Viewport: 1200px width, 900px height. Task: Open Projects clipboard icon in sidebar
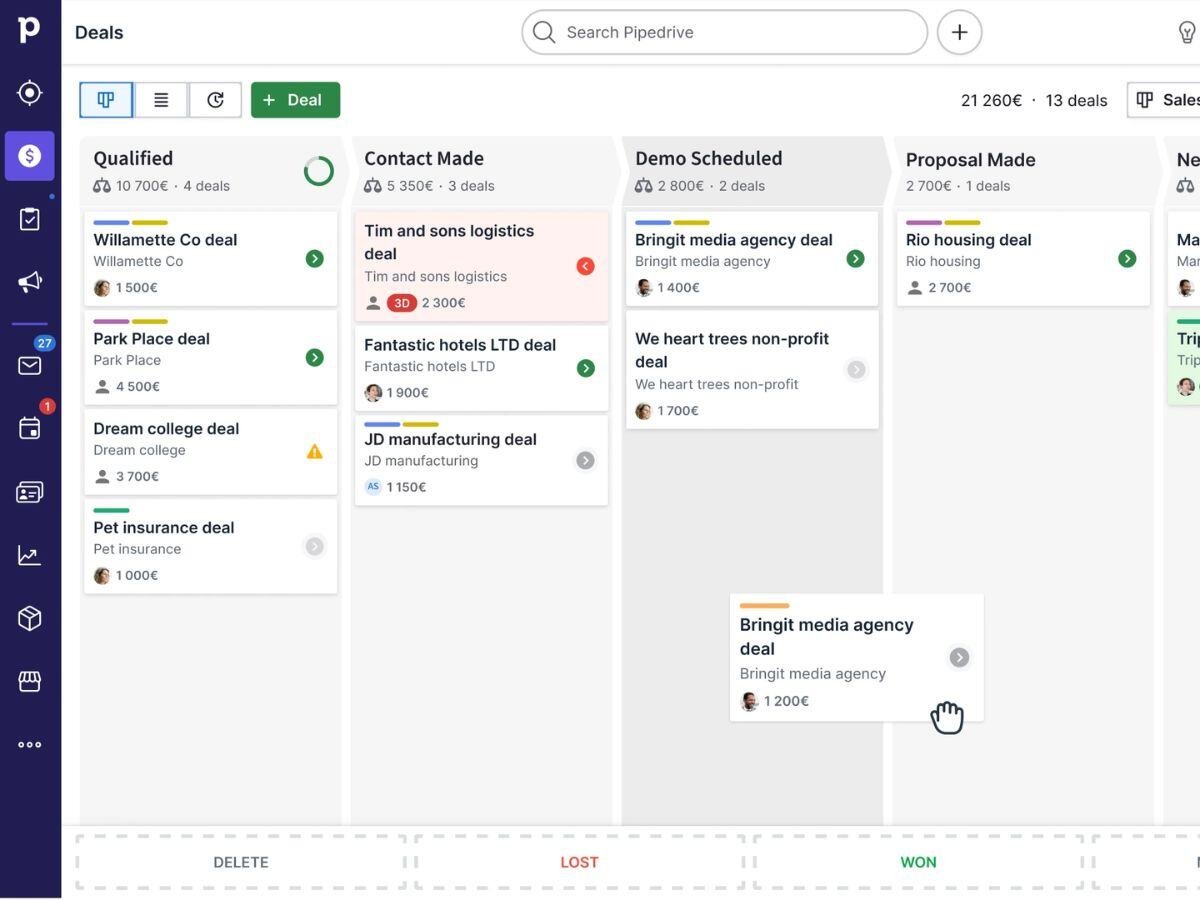30,219
